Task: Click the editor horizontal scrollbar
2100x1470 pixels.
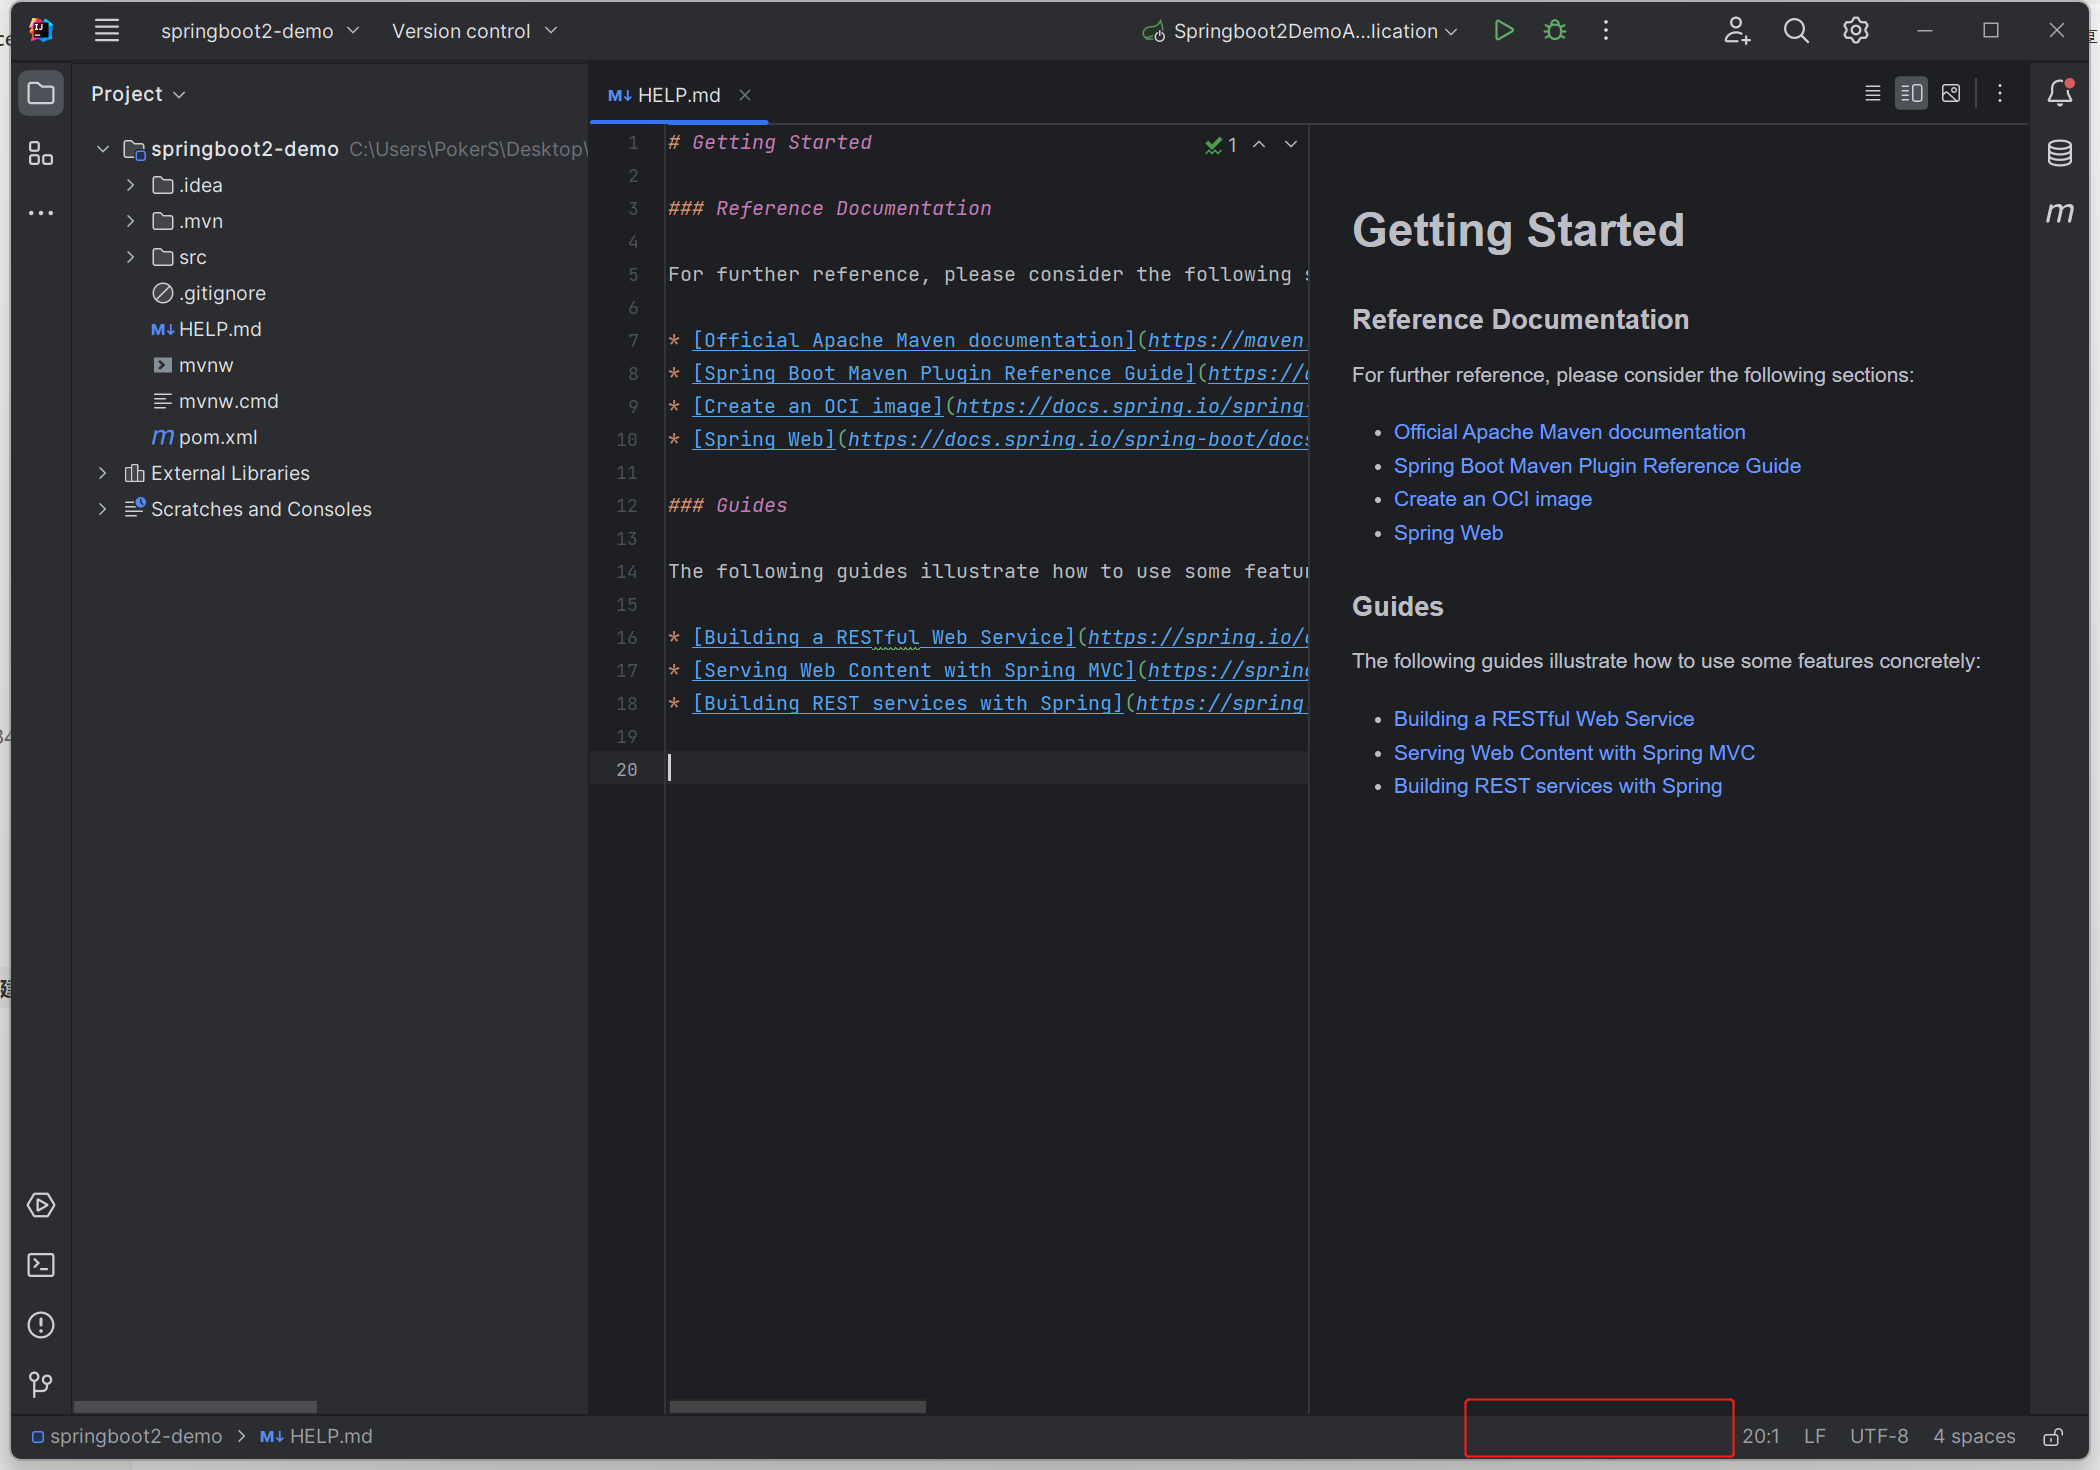Action: pos(797,1406)
